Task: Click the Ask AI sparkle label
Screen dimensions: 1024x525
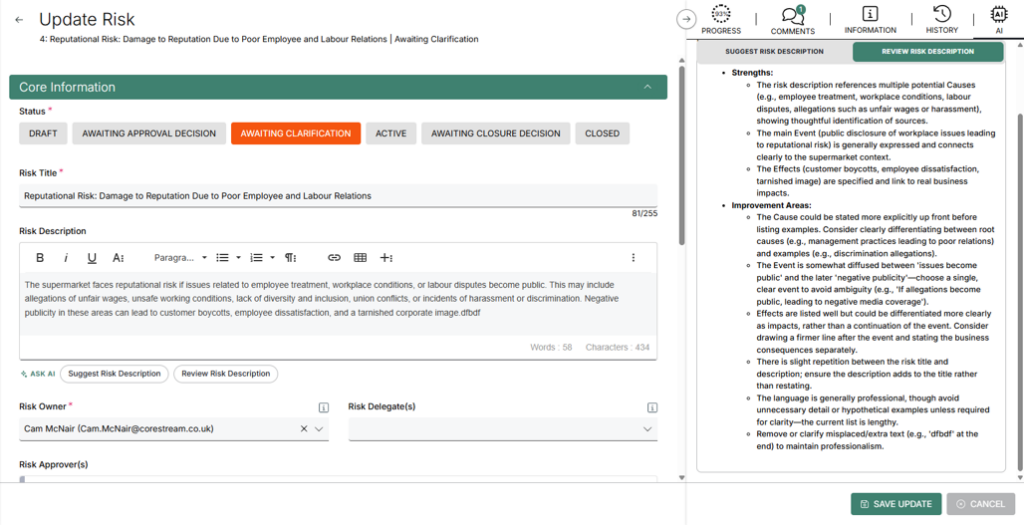Action: 38,374
